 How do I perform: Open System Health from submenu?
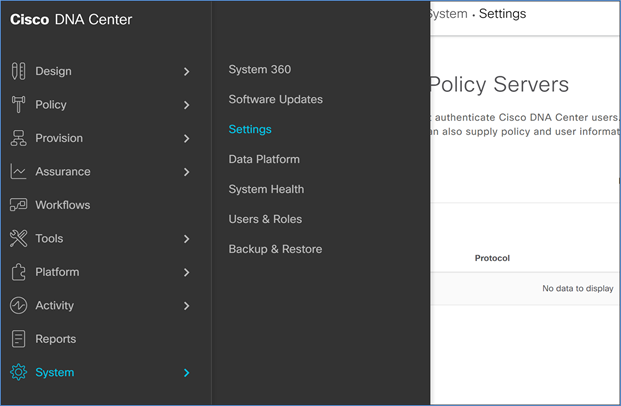point(266,189)
